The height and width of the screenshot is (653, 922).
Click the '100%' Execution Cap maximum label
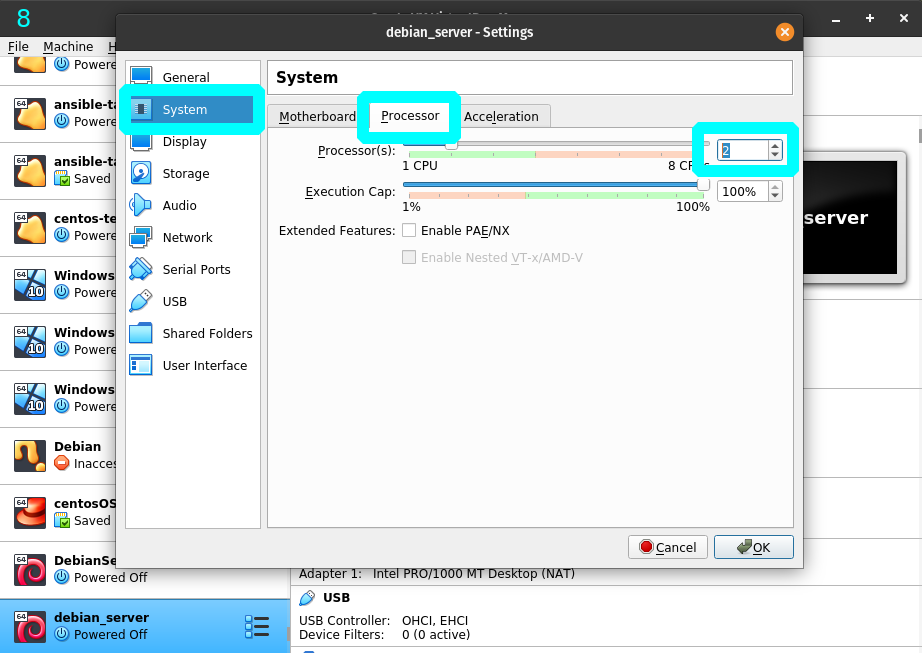click(x=693, y=207)
